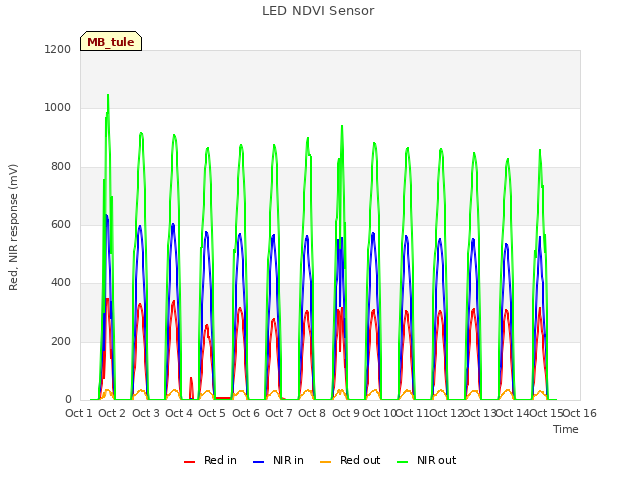Toggle the Red out legend entry

point(350,460)
